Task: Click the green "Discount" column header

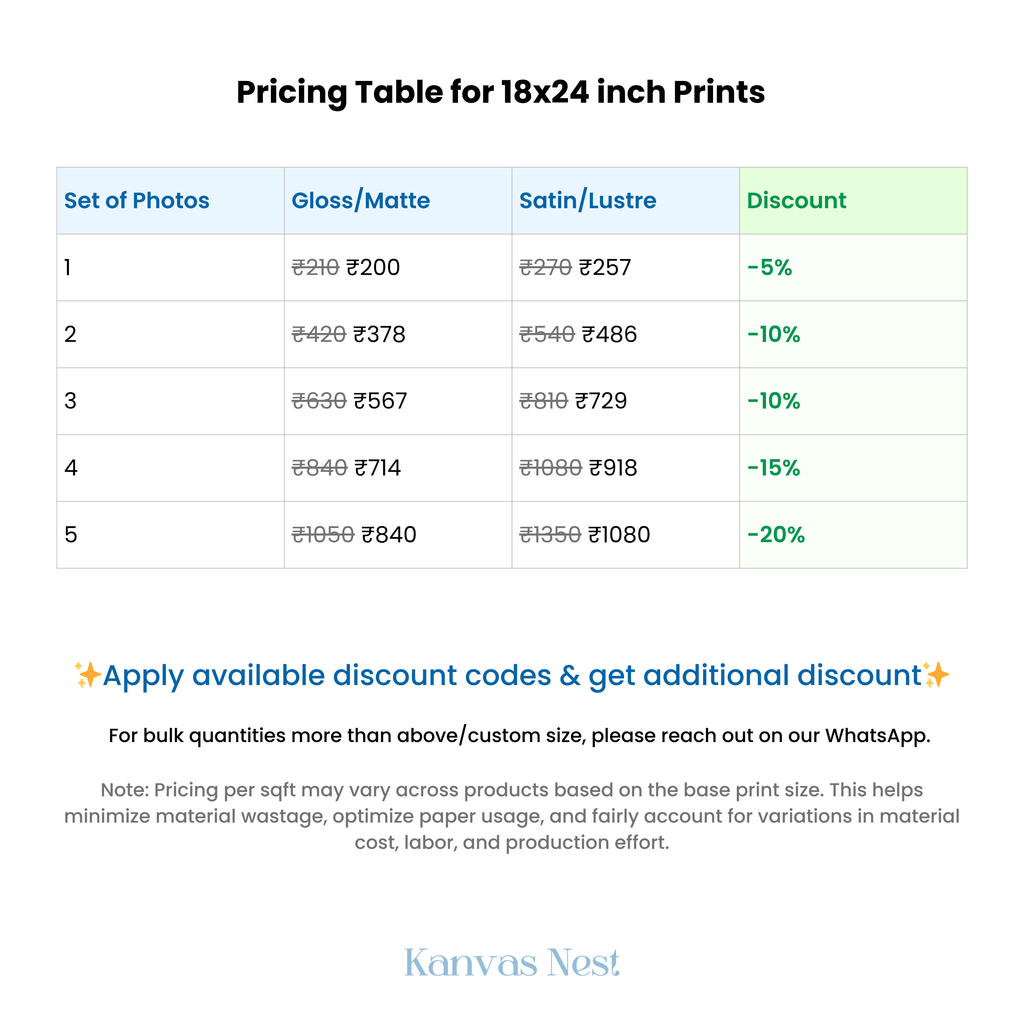Action: pos(797,200)
